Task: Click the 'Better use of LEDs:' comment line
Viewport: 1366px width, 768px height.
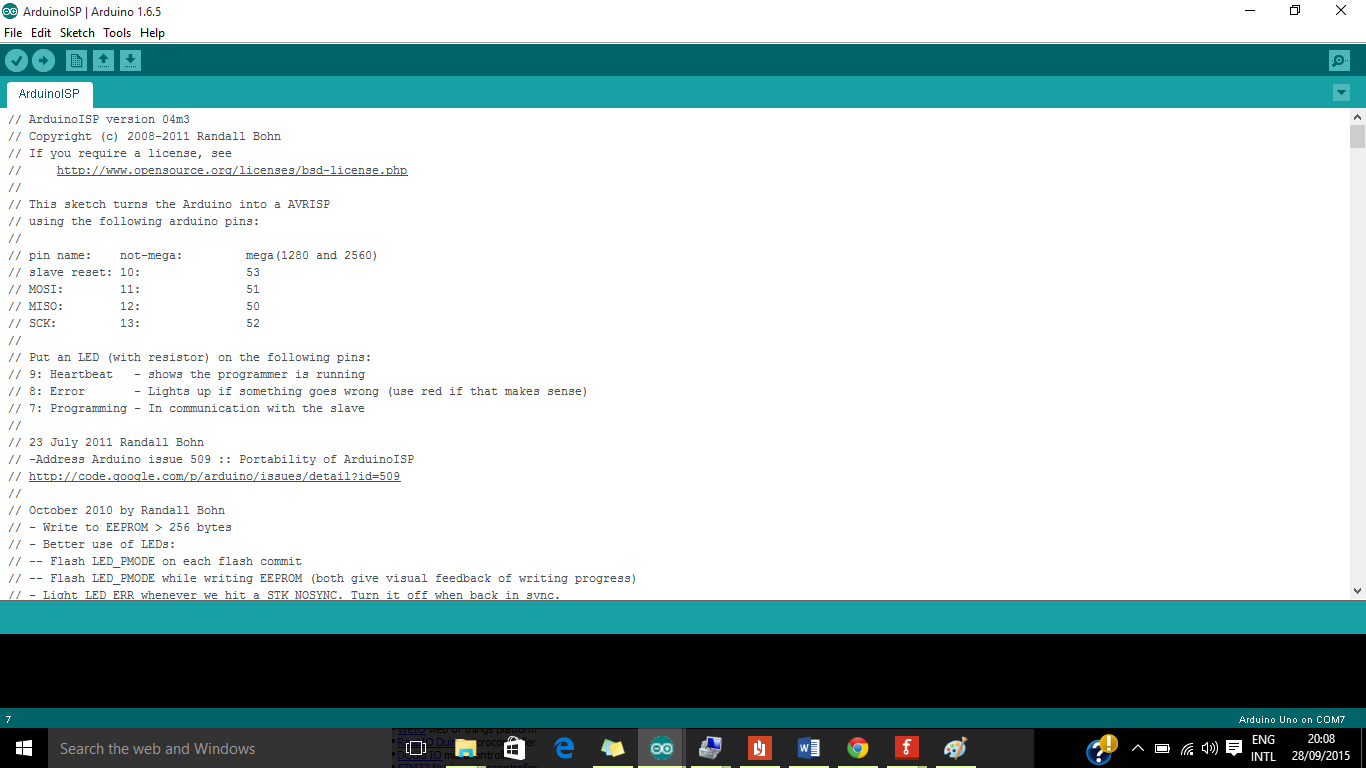Action: [92, 544]
